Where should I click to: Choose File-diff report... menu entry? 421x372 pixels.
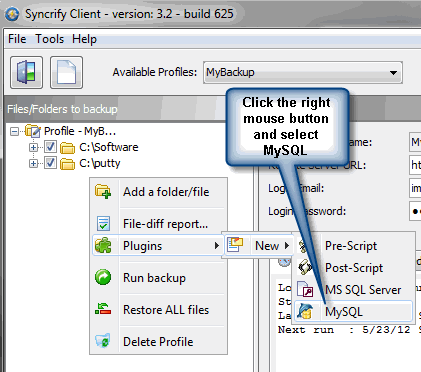(159, 224)
